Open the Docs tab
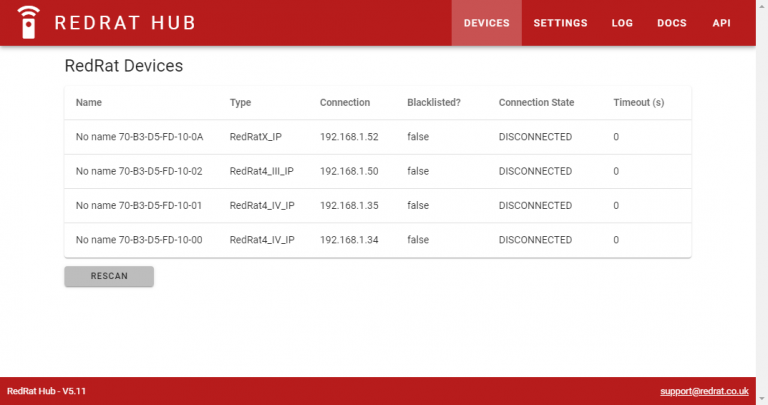This screenshot has width=768, height=405. point(672,23)
